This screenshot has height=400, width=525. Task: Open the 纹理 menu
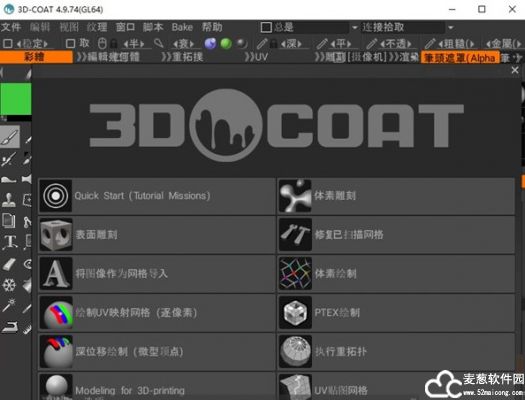point(97,27)
